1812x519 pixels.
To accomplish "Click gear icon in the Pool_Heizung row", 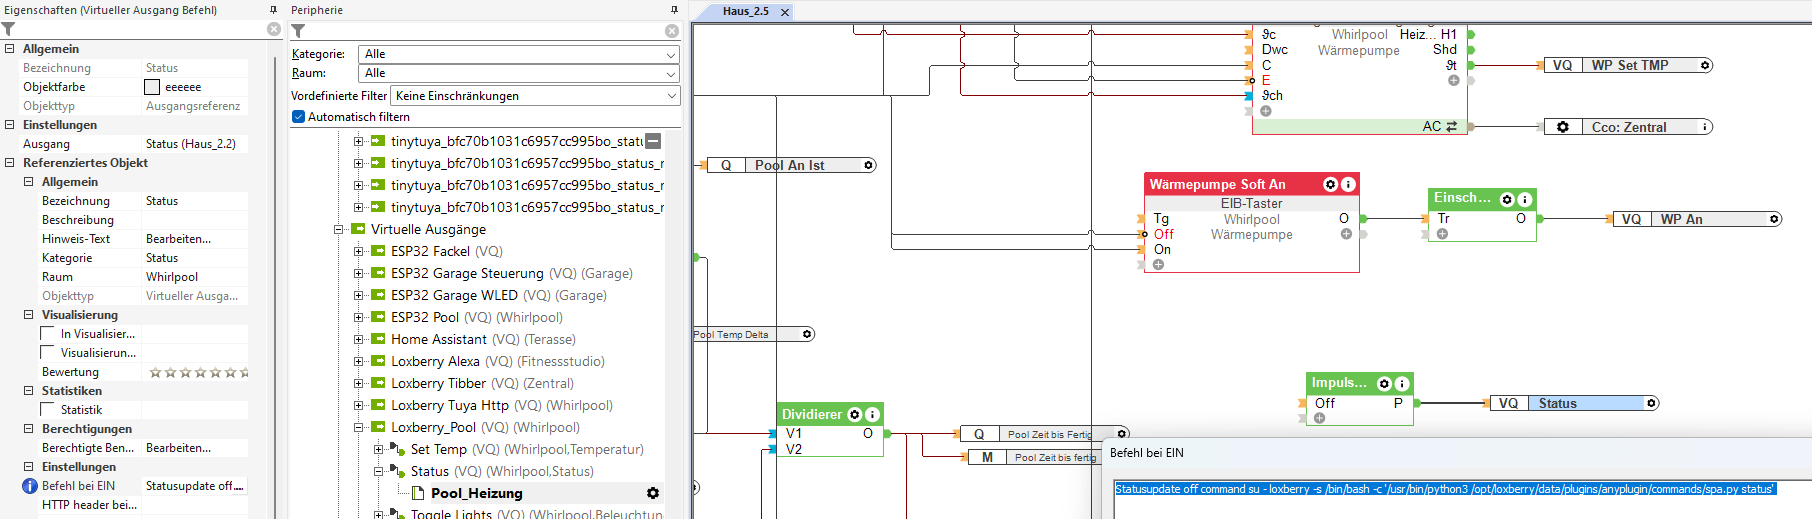I will [x=653, y=494].
